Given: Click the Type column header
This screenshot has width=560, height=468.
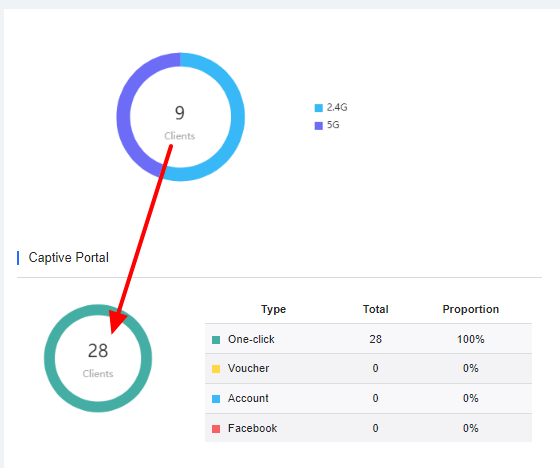Looking at the screenshot, I should coord(274,309).
